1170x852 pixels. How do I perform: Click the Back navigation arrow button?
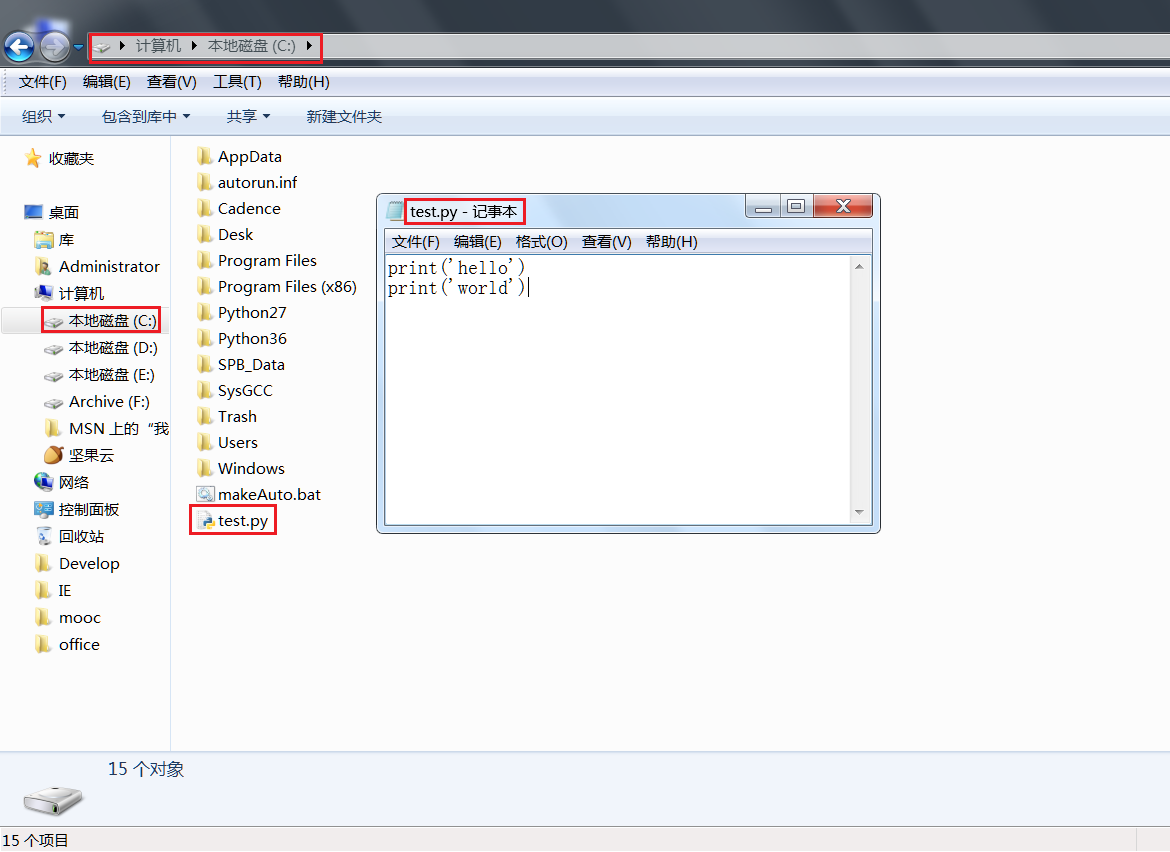pyautogui.click(x=19, y=46)
